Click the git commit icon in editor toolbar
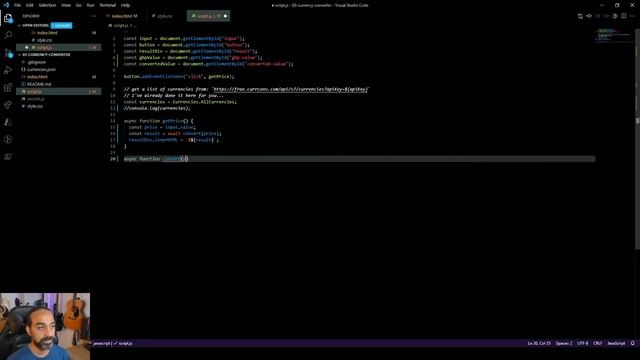640x360 pixels. coord(589,16)
